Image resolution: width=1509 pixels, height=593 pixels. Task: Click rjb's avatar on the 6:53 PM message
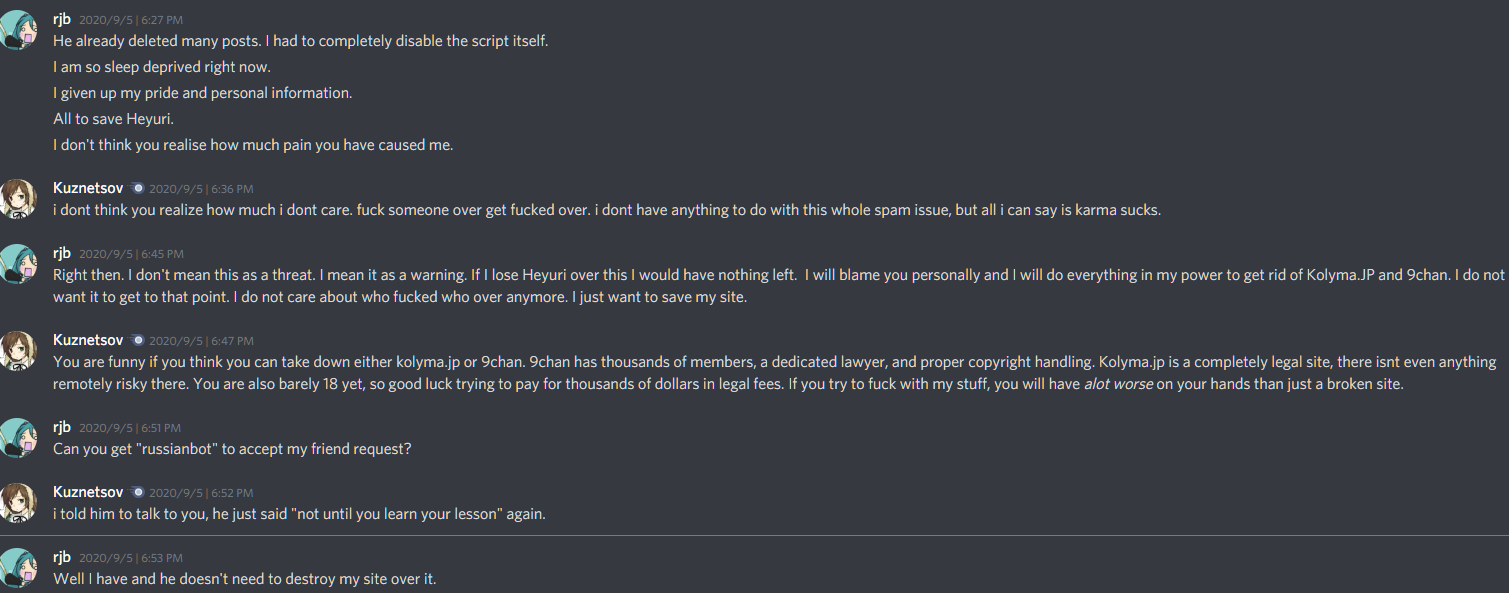coord(19,566)
